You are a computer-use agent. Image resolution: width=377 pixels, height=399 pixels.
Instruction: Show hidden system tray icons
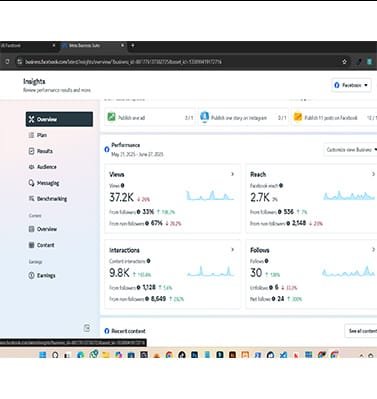pos(361,356)
